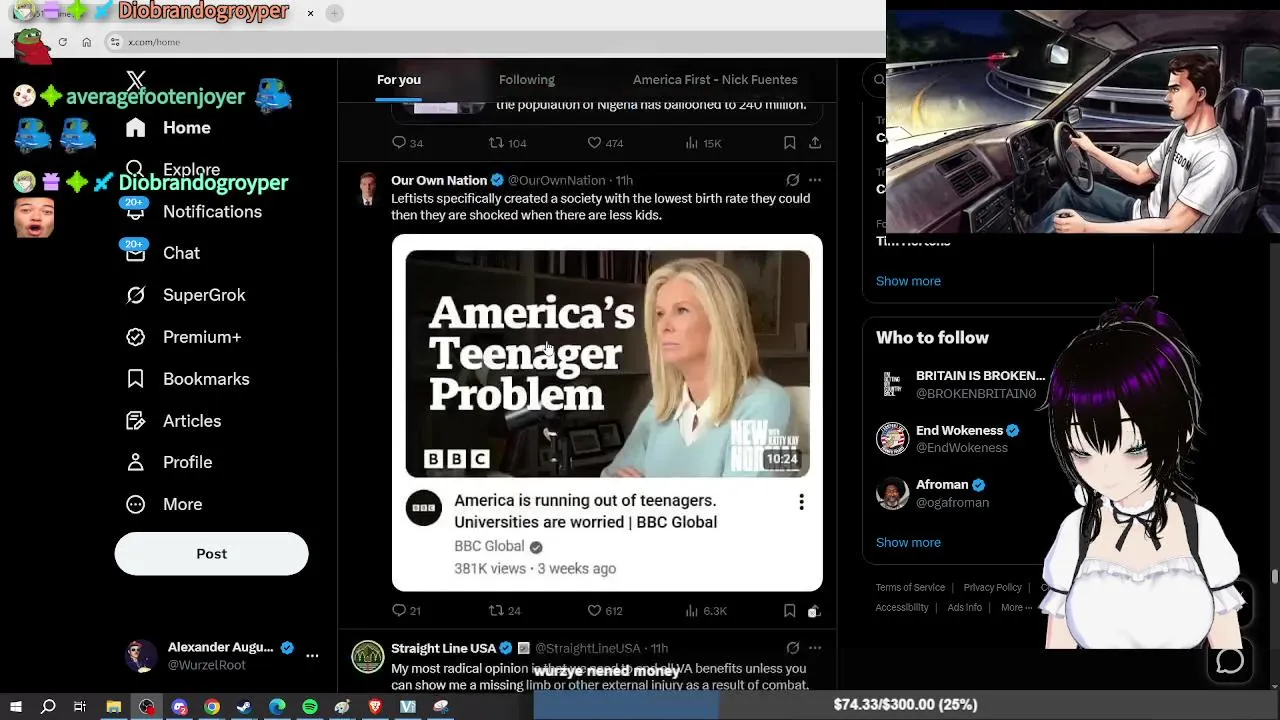Like Our Own Nation post with 612 likes

605,610
